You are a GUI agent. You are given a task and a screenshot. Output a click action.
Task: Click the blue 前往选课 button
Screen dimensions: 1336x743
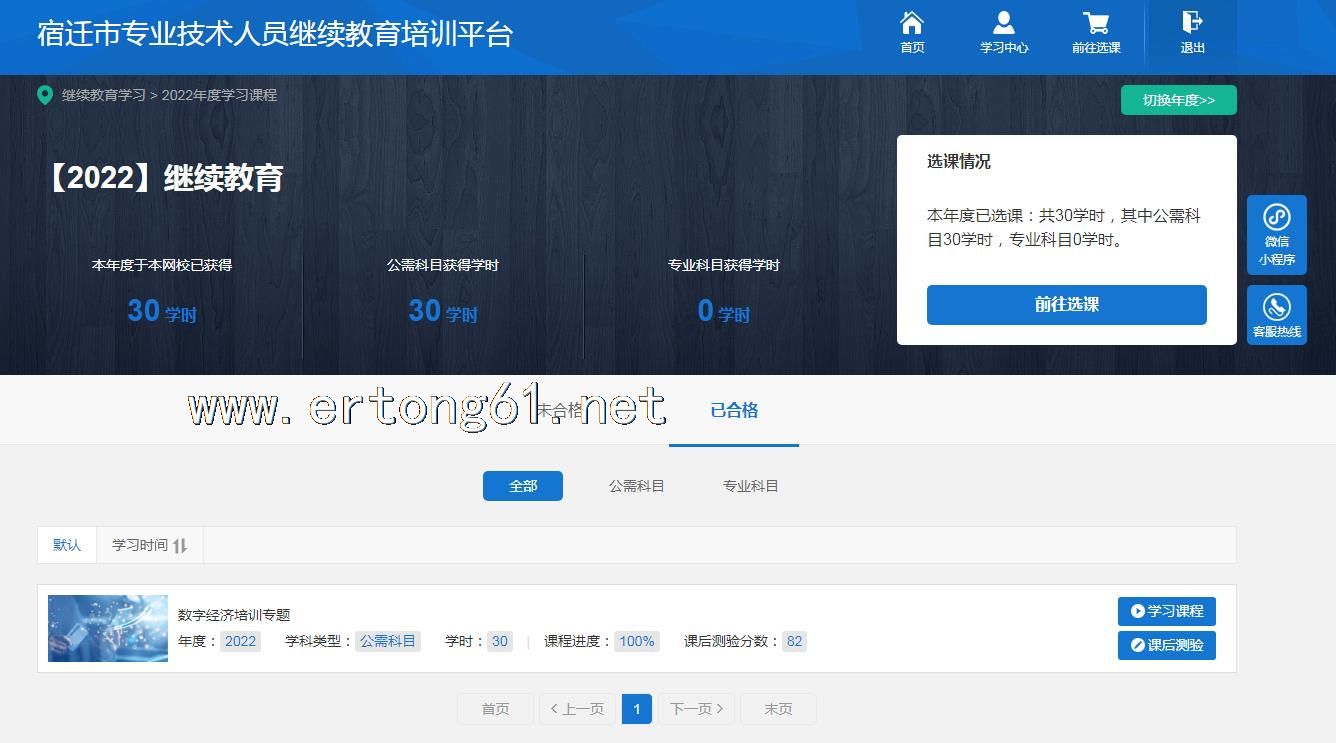pos(1066,305)
